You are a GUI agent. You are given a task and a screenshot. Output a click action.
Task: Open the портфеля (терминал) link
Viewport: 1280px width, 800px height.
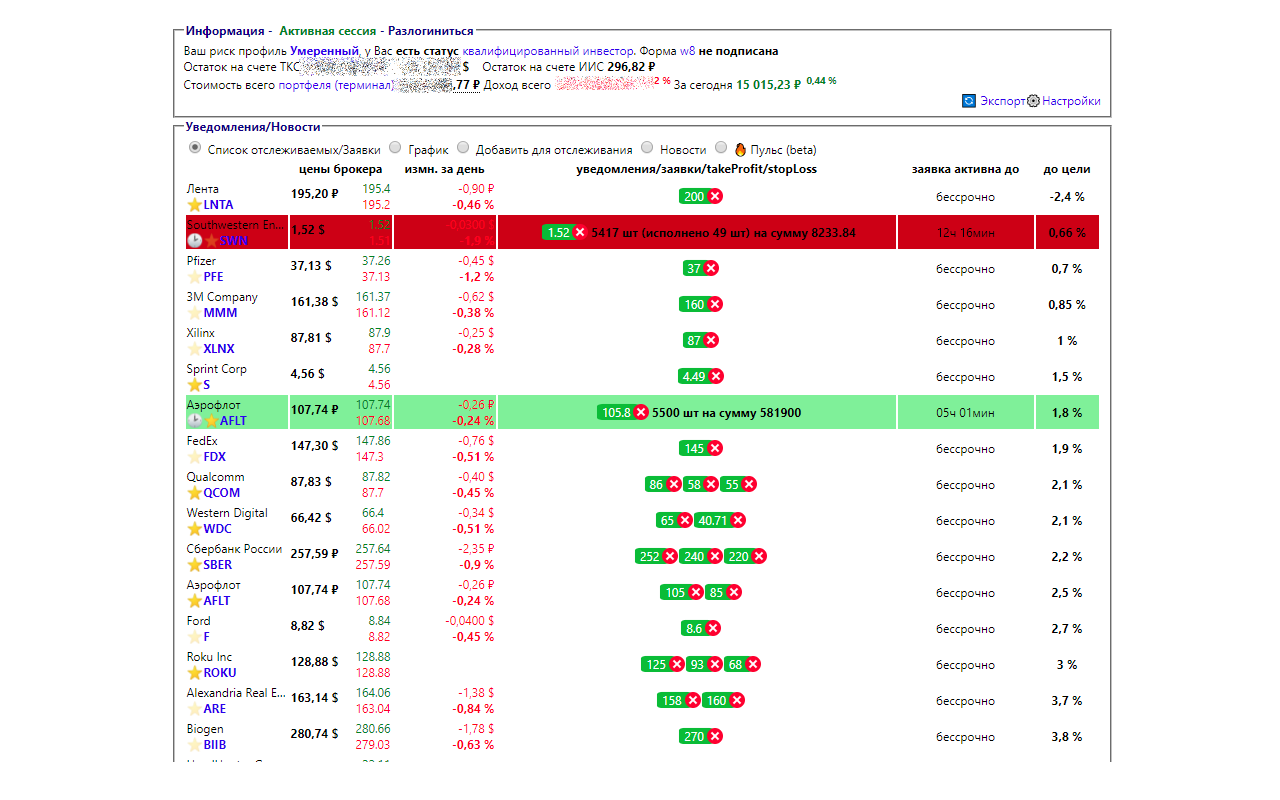pos(336,85)
